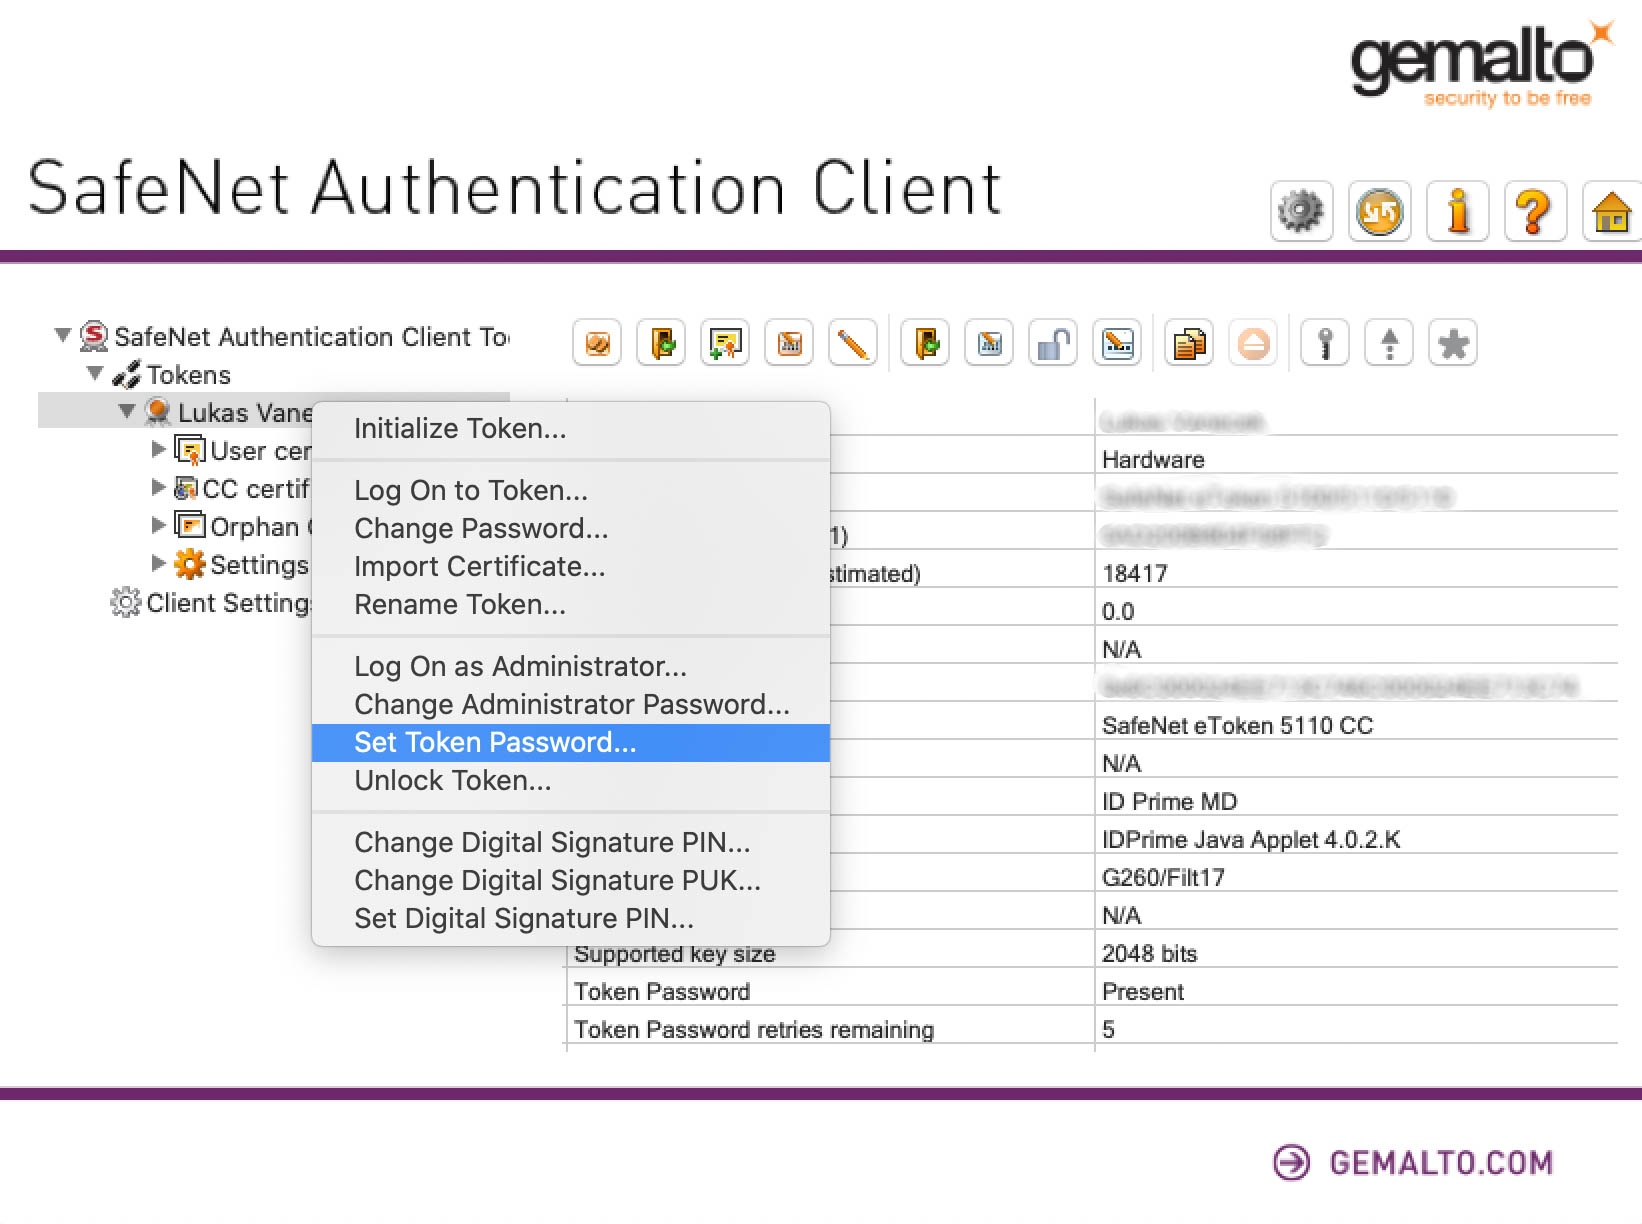This screenshot has height=1224, width=1642.
Task: Collapse the Tokens tree node
Action: point(95,374)
